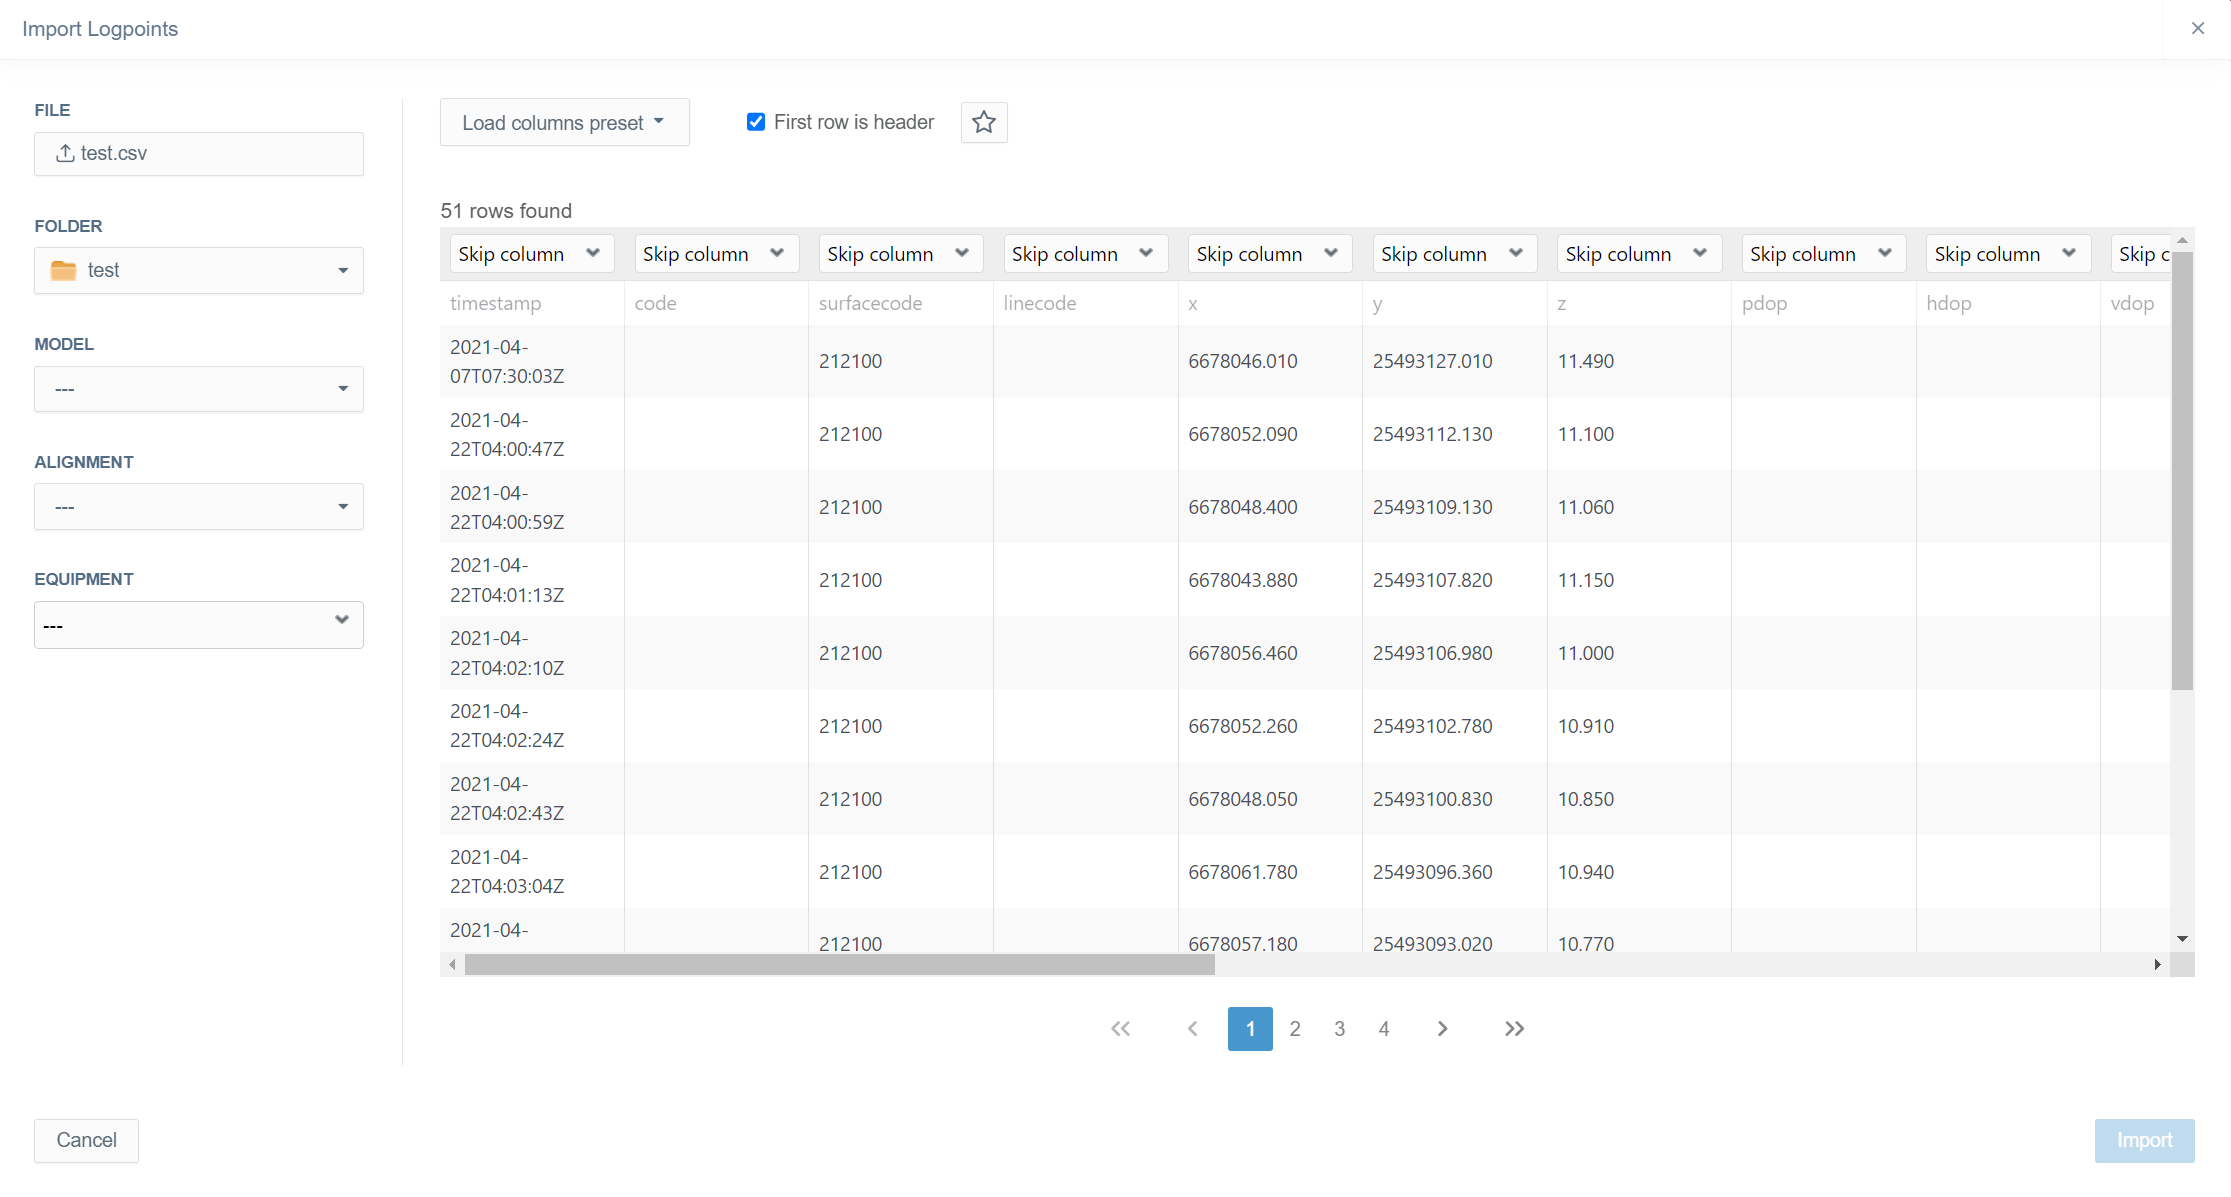Expand the Model dropdown
The image size is (2231, 1197).
[199, 388]
